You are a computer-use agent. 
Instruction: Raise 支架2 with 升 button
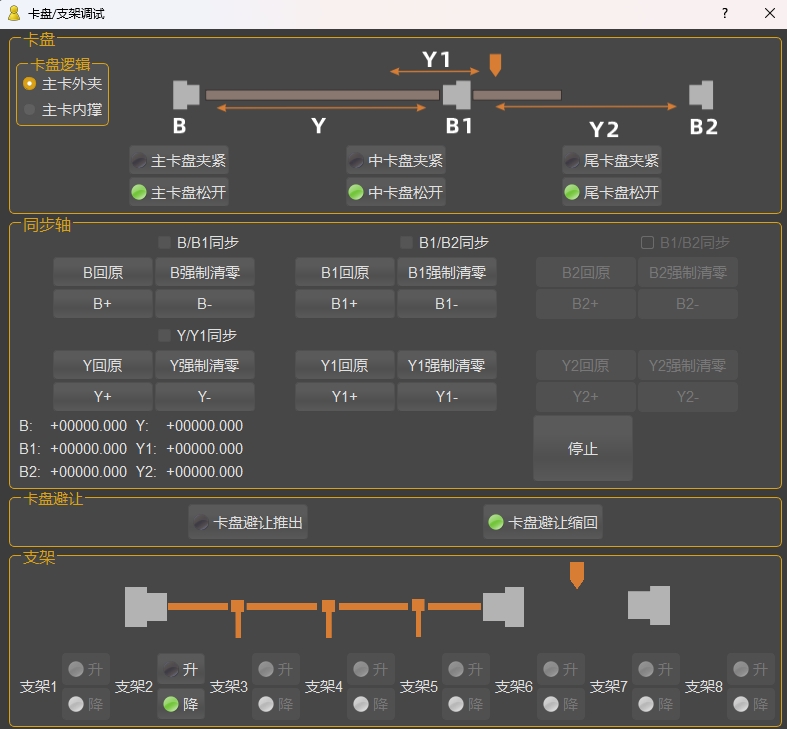pyautogui.click(x=181, y=669)
